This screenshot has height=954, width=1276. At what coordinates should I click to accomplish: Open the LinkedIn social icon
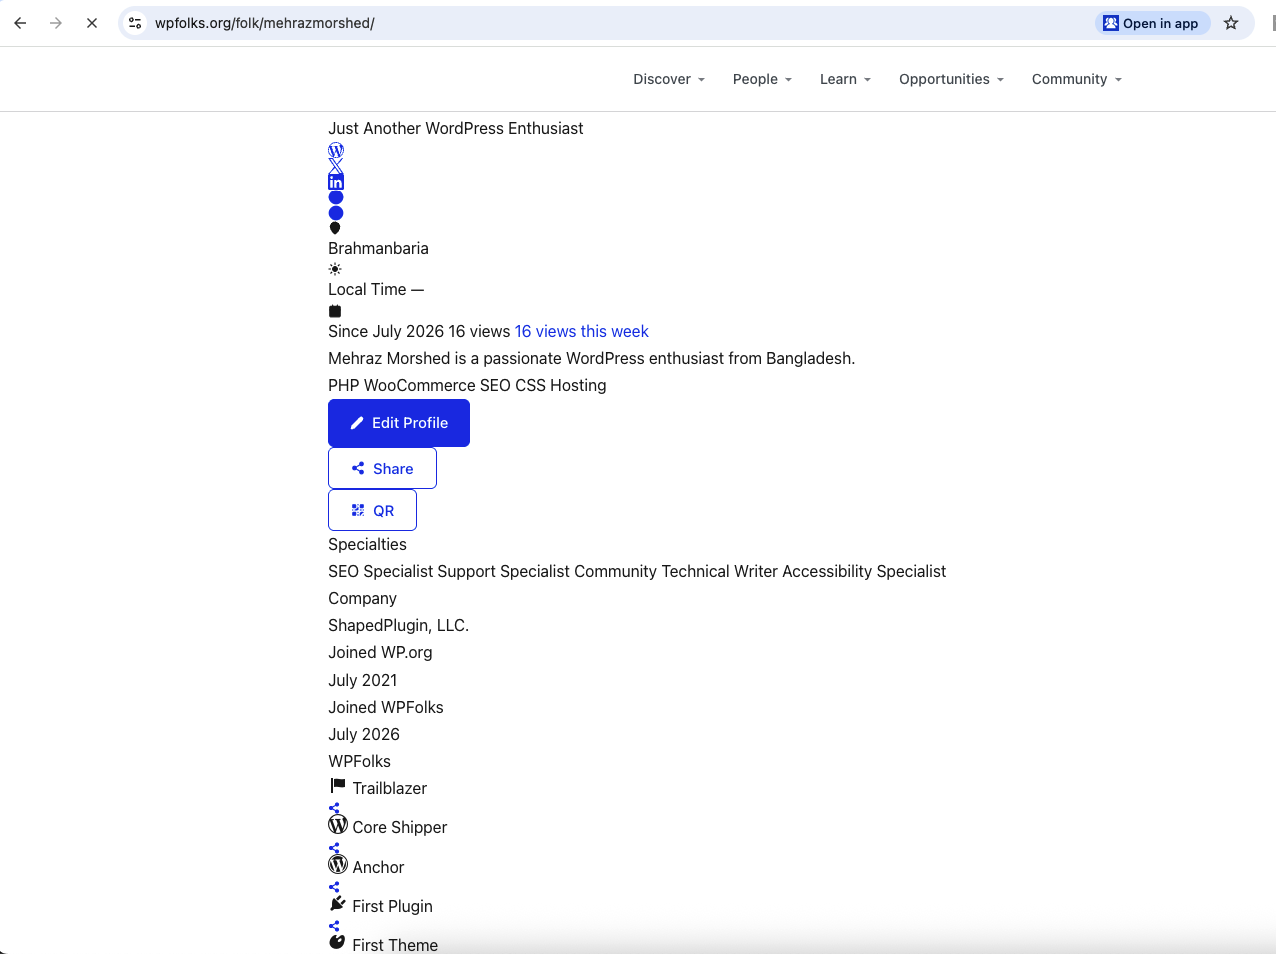click(x=336, y=182)
